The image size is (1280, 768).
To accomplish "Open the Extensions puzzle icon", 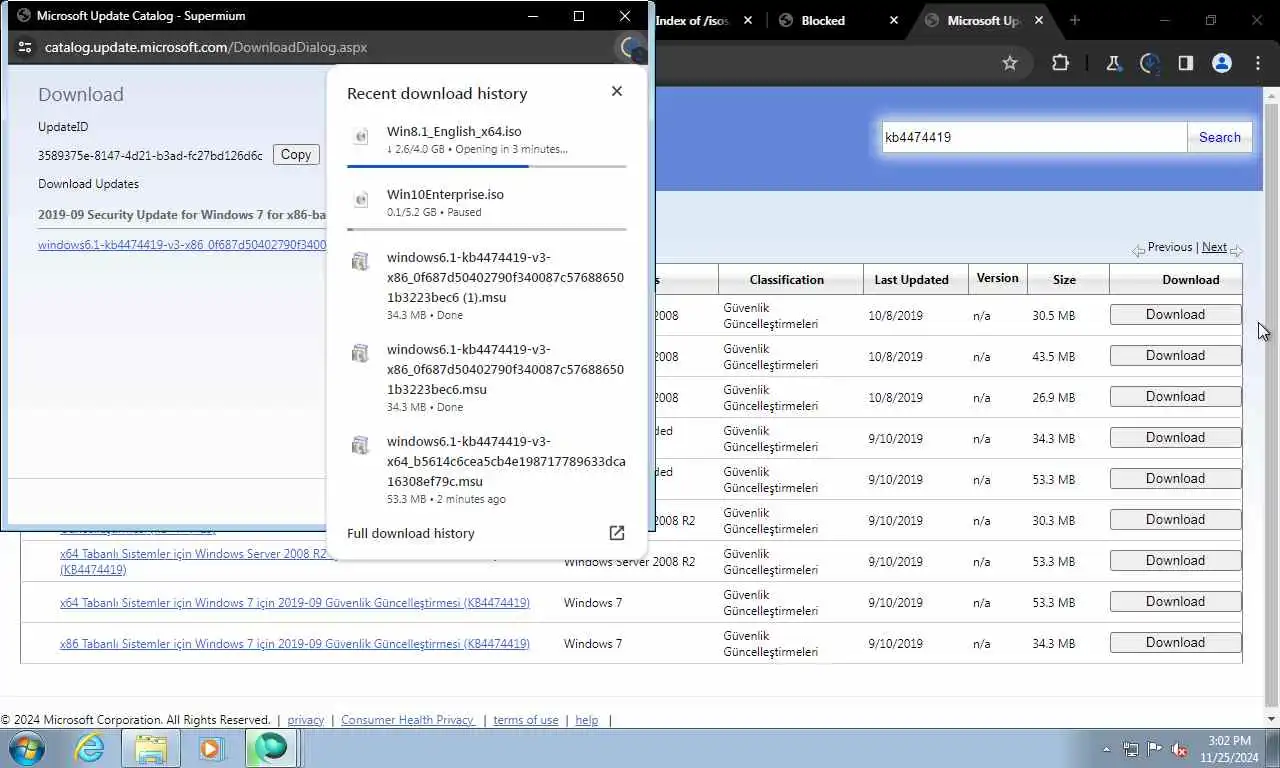I will [x=1060, y=63].
